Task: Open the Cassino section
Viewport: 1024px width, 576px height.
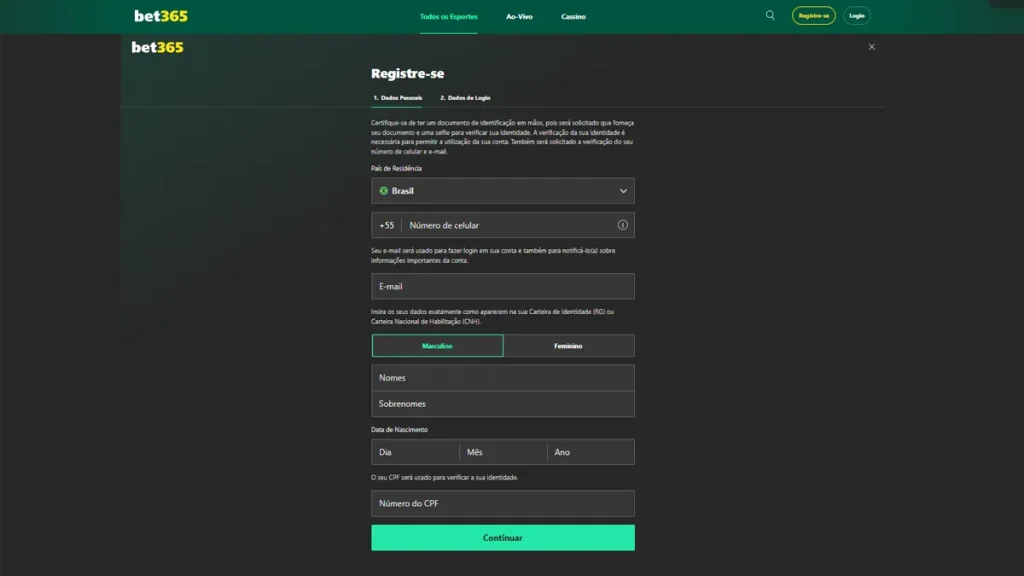Action: tap(573, 16)
